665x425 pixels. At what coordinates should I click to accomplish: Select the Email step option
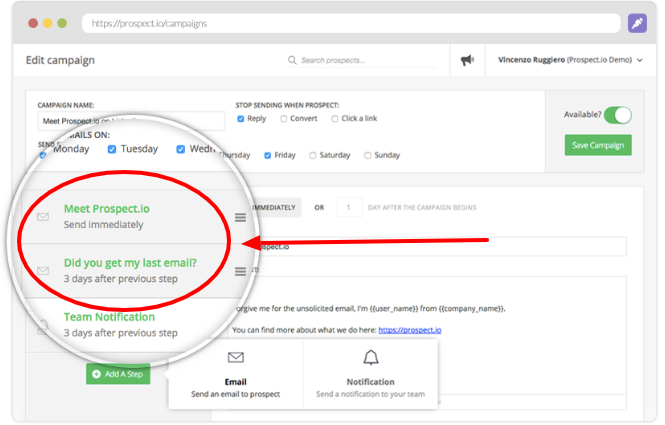coord(235,374)
